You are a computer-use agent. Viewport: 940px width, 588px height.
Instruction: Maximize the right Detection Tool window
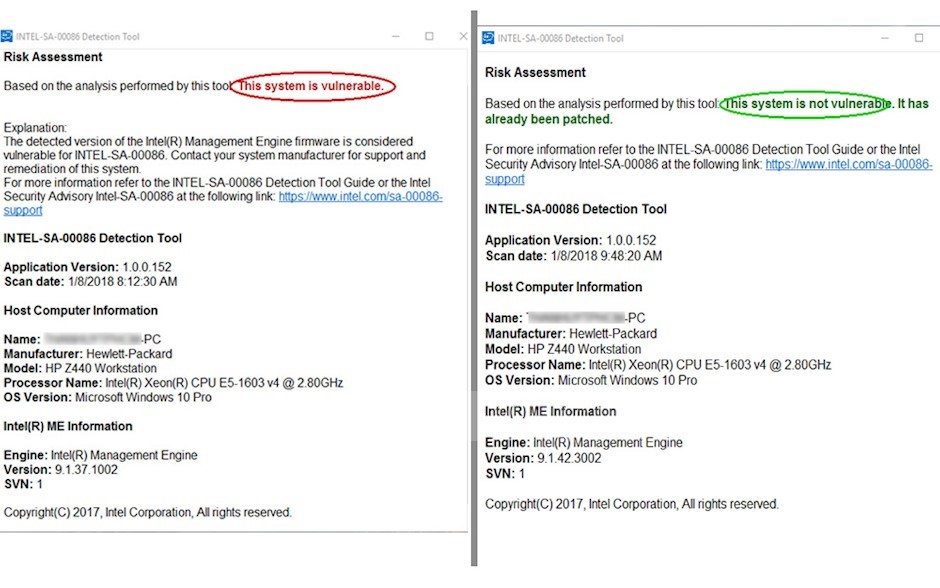(x=919, y=38)
